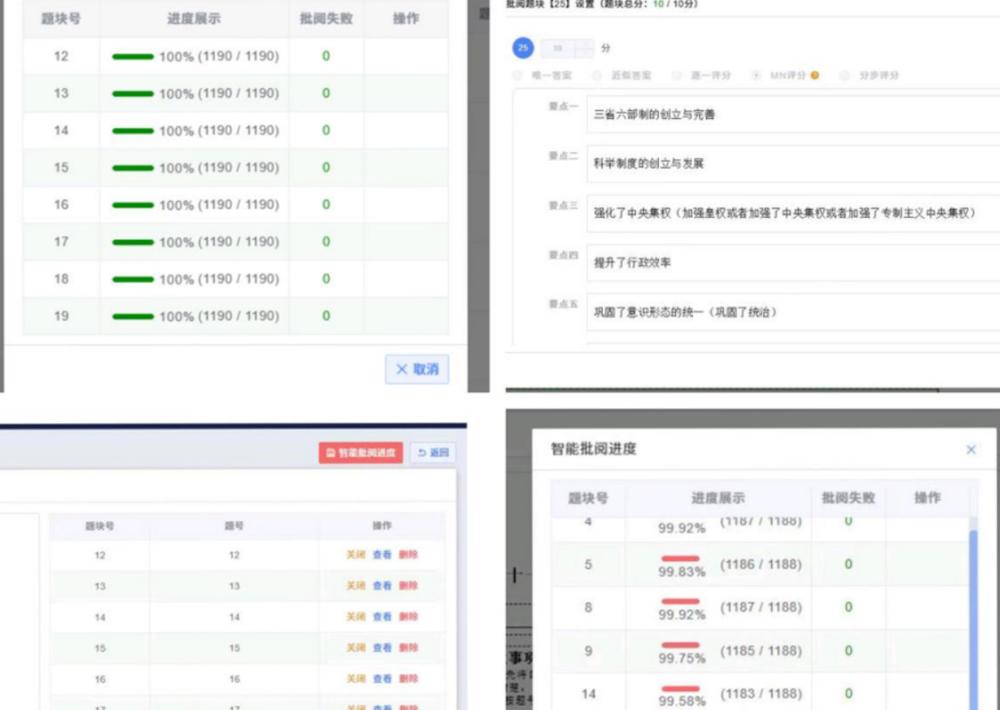
Task: Click 关闭 link for question block 14
Action: click(355, 617)
